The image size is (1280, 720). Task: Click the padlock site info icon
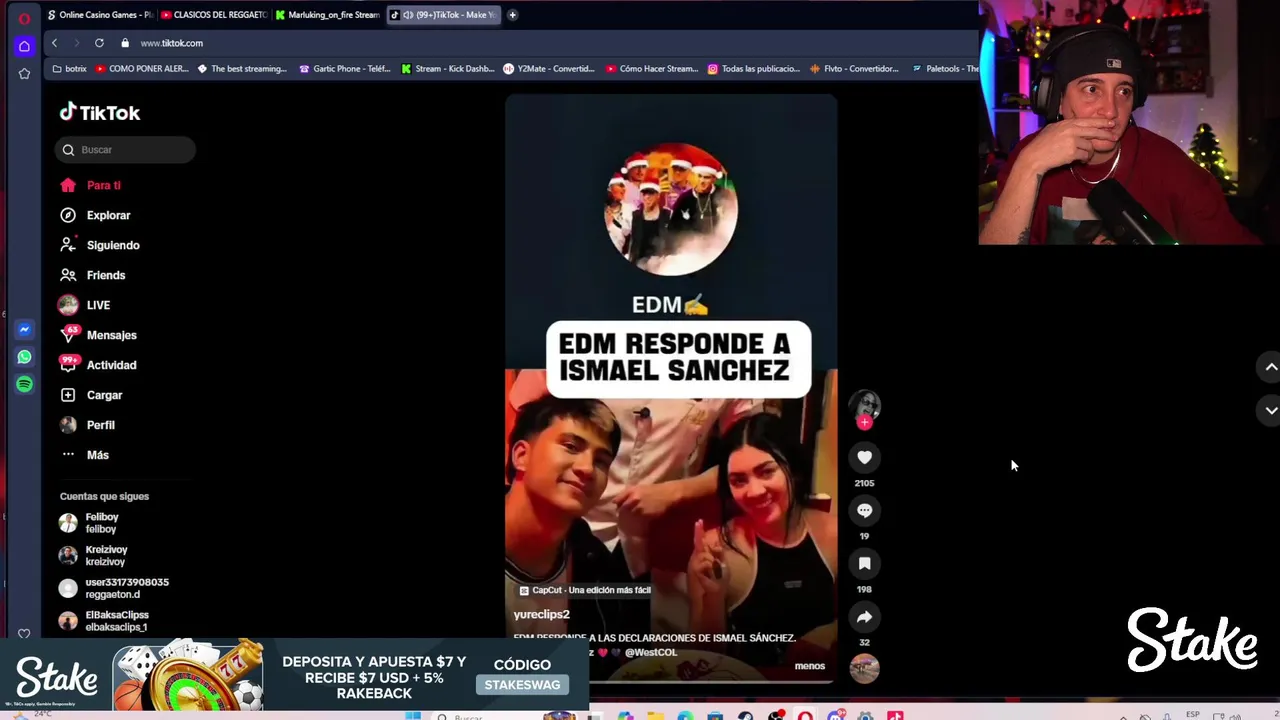[x=125, y=43]
